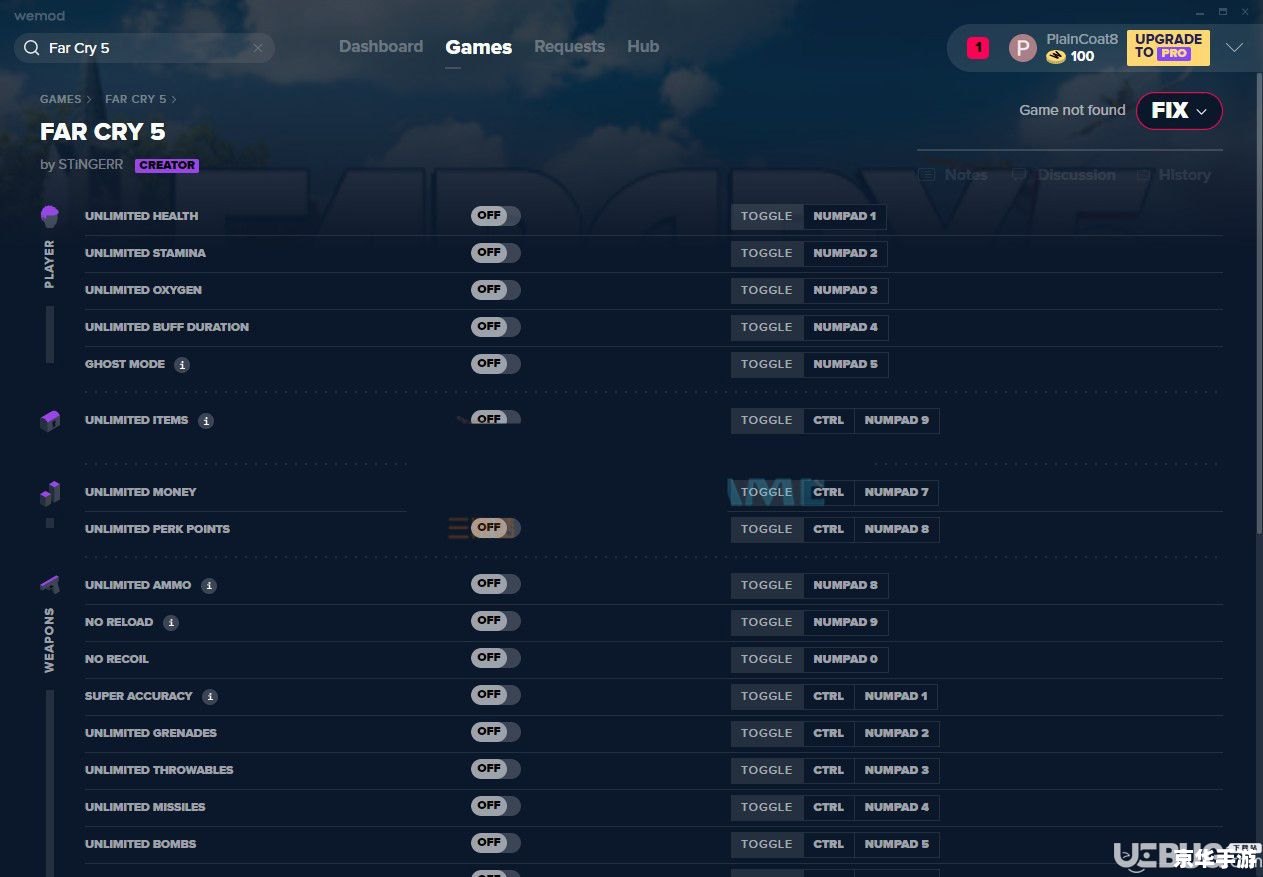Image resolution: width=1263 pixels, height=877 pixels.
Task: Click the PlainCoat8 profile avatar
Action: coord(1022,47)
